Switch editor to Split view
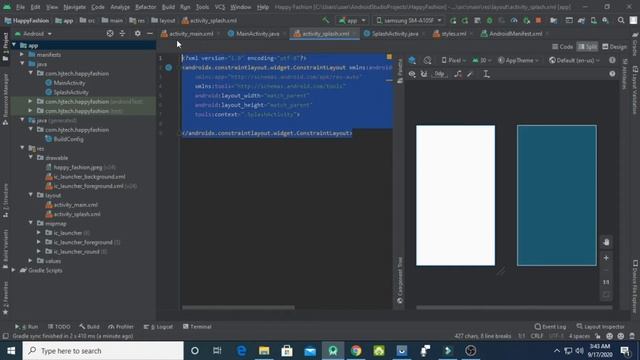 point(587,47)
